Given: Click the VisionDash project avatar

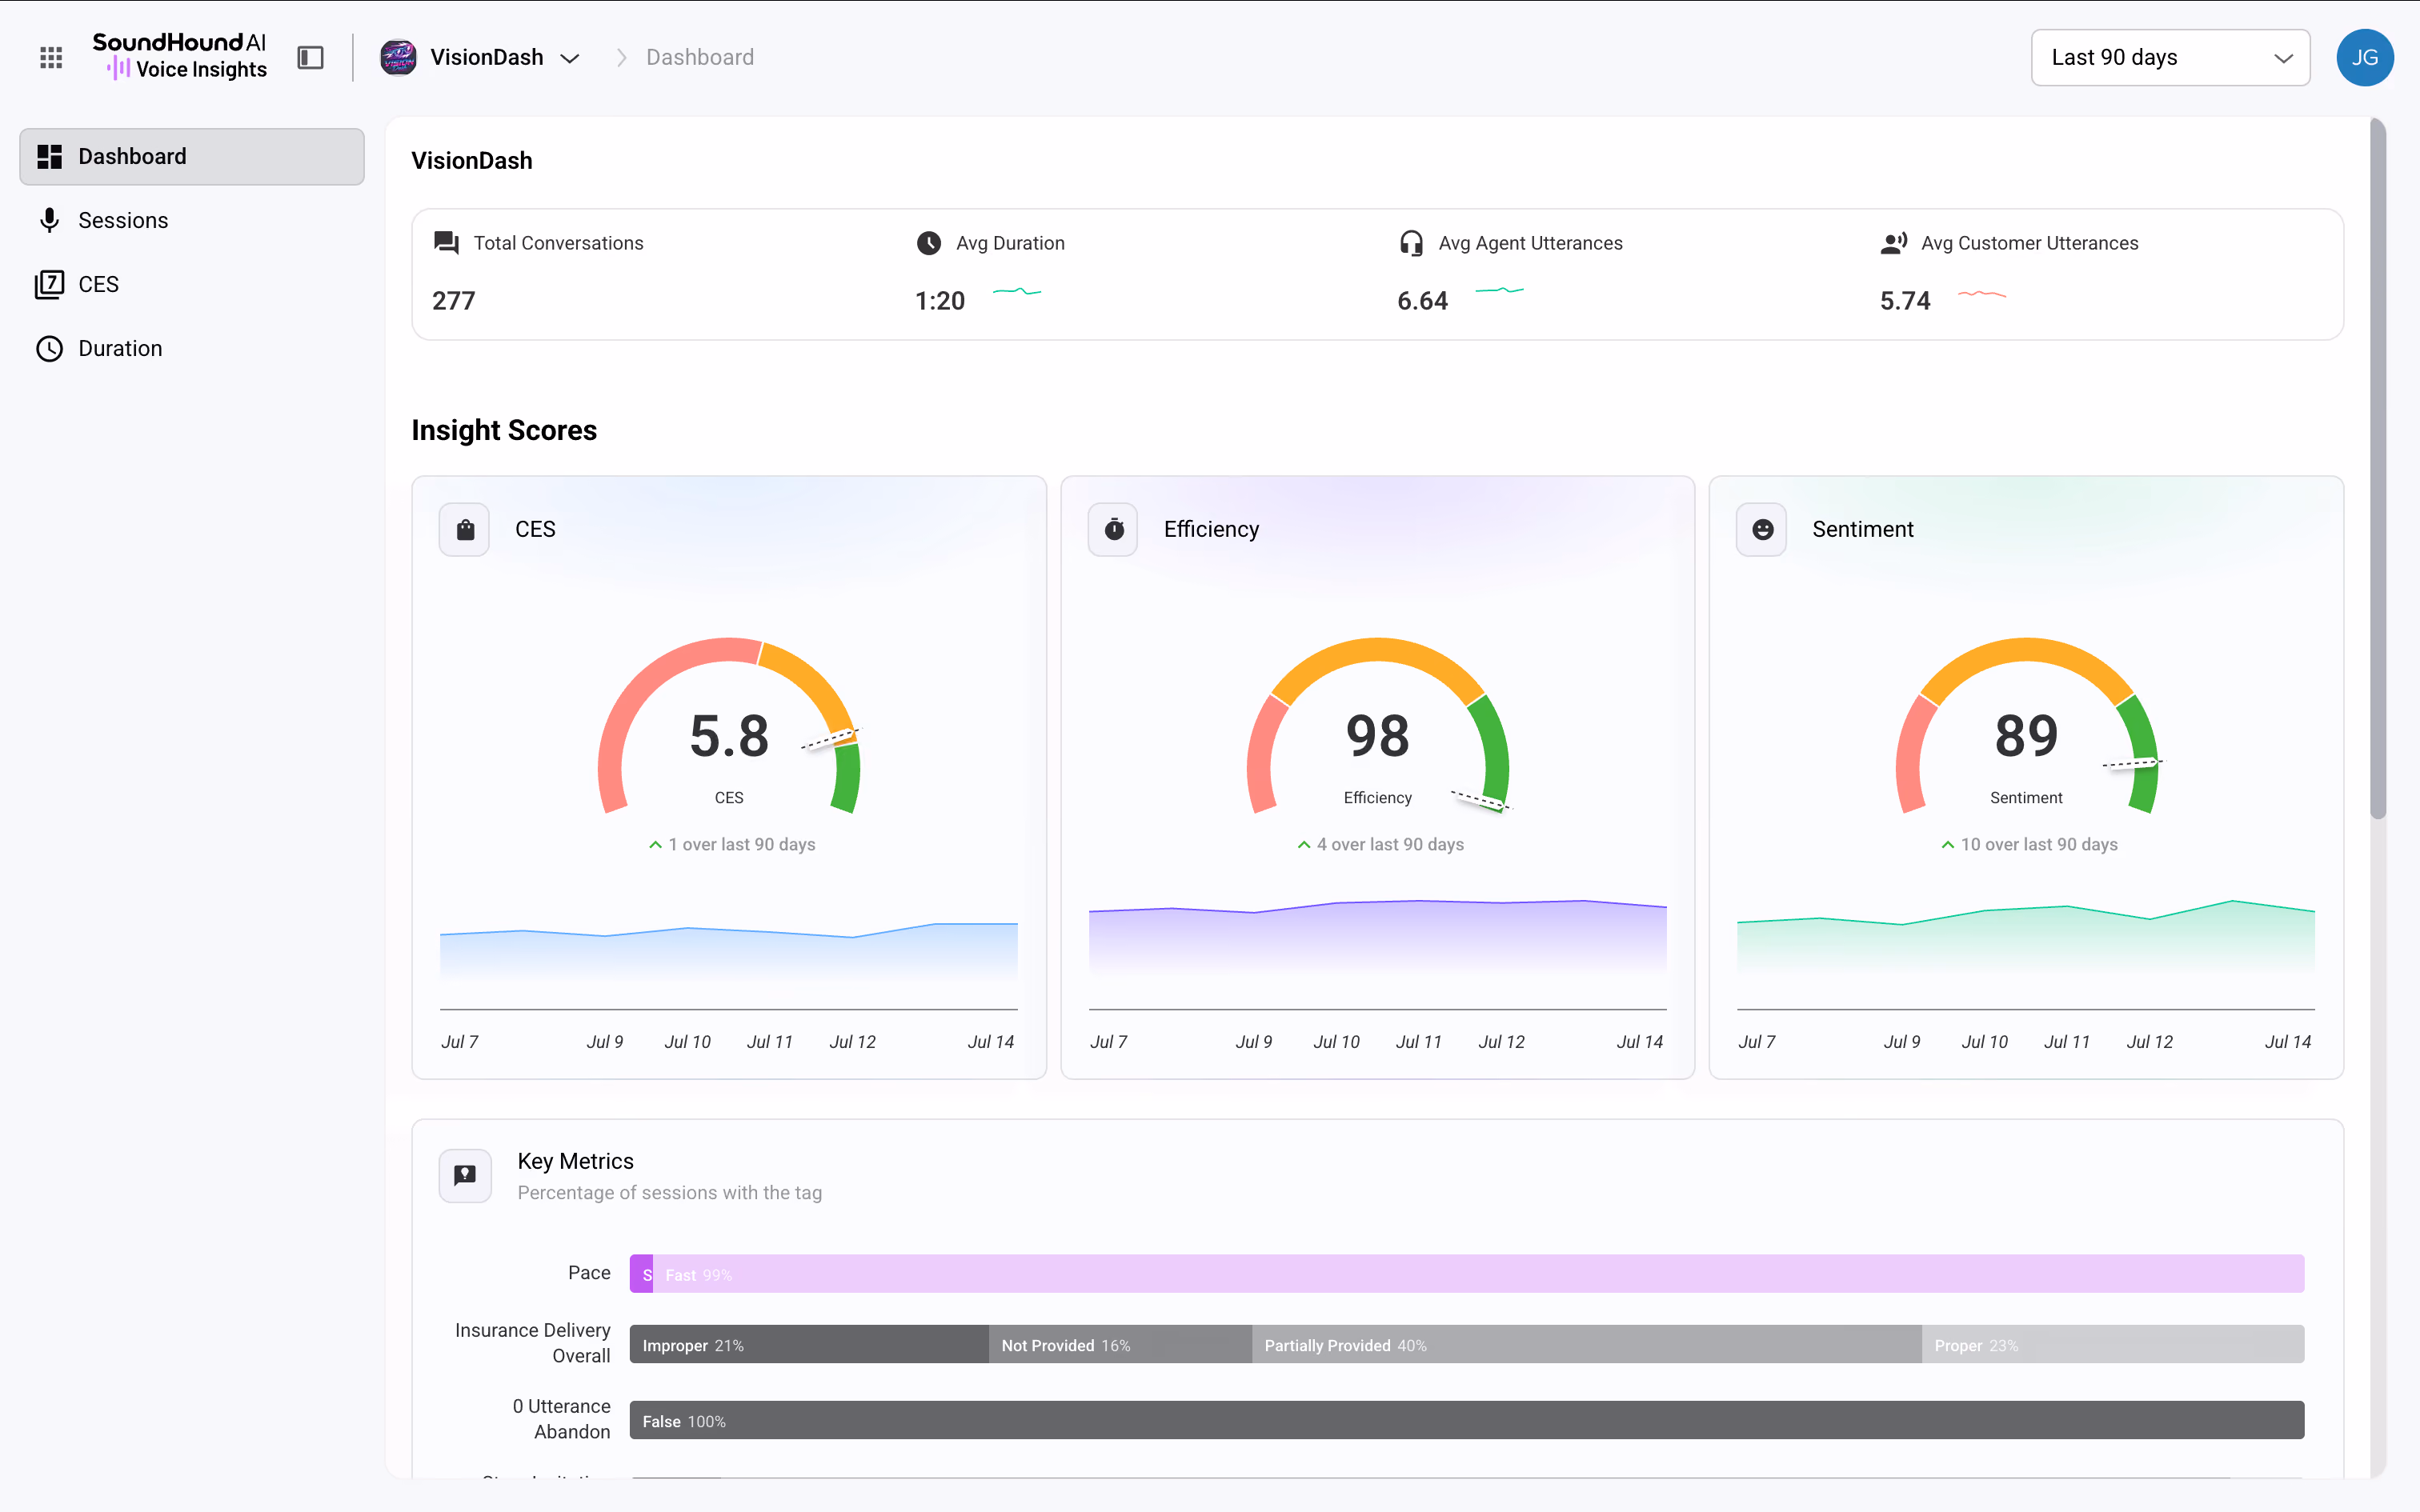Looking at the screenshot, I should [x=398, y=58].
